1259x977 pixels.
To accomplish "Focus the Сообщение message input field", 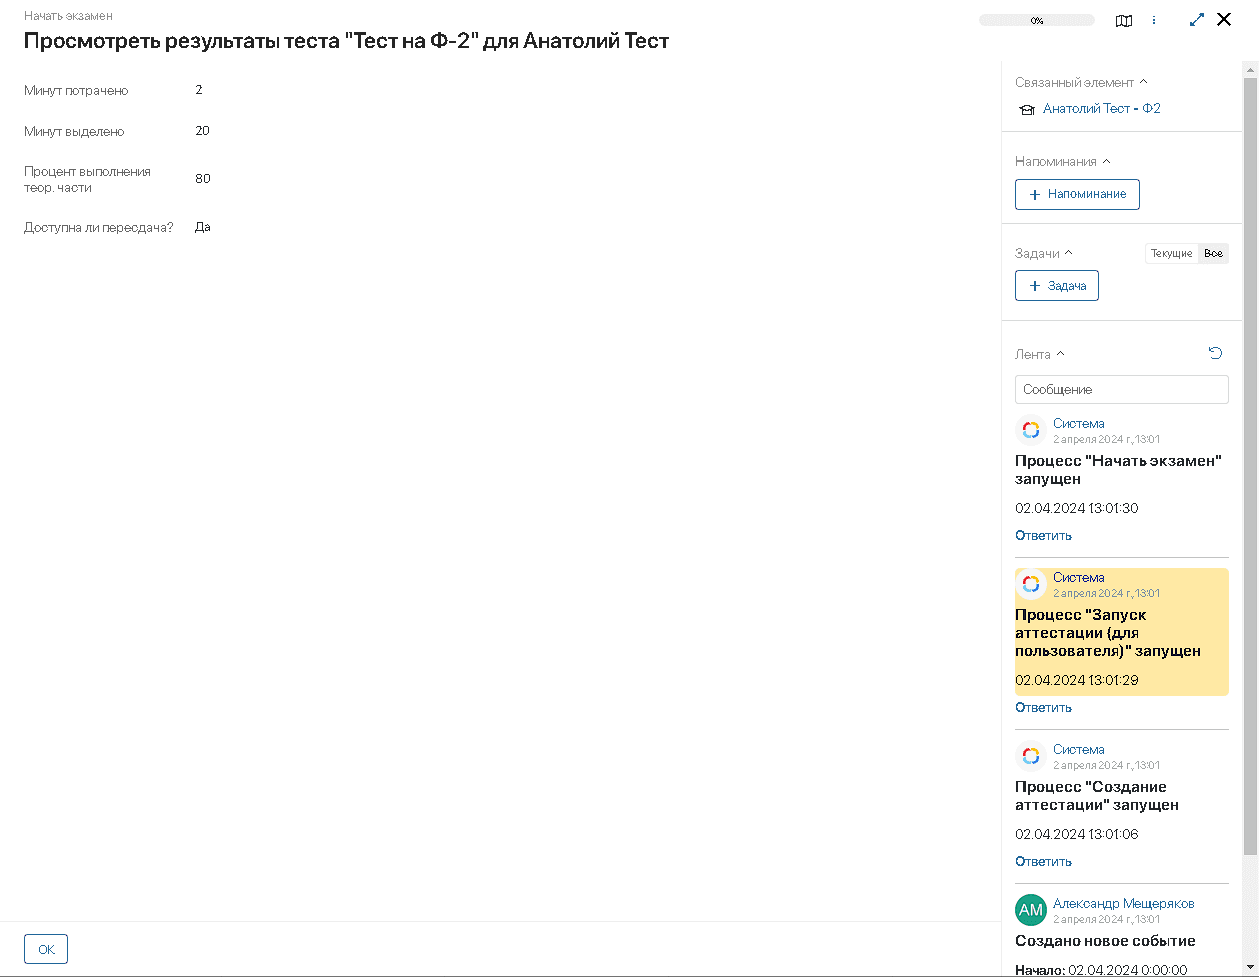I will (x=1121, y=389).
